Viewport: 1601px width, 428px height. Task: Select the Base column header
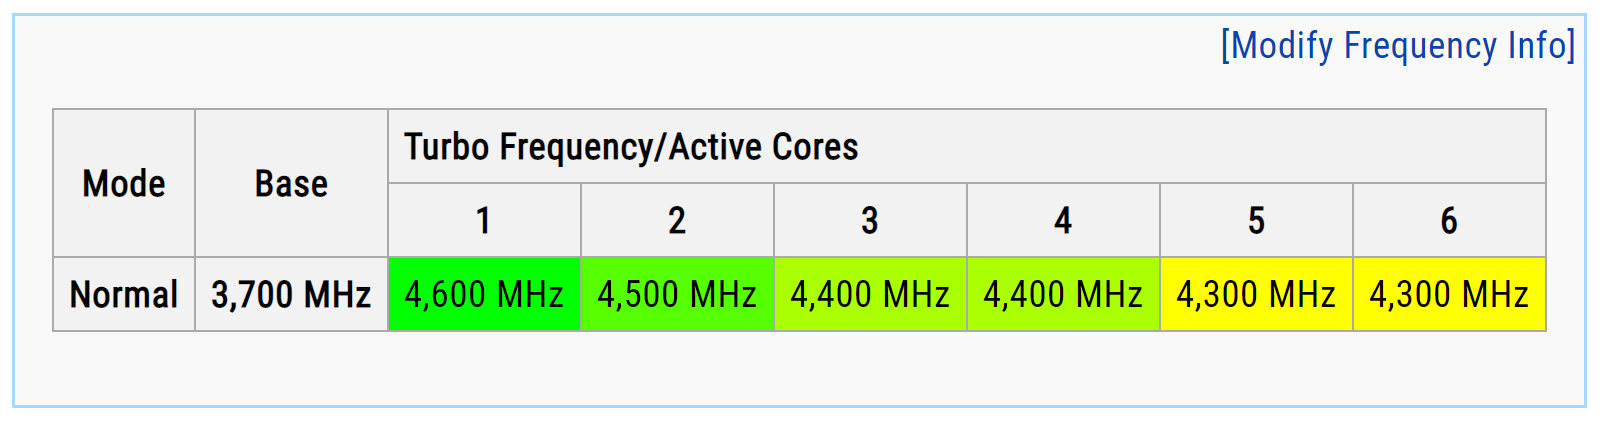(291, 184)
